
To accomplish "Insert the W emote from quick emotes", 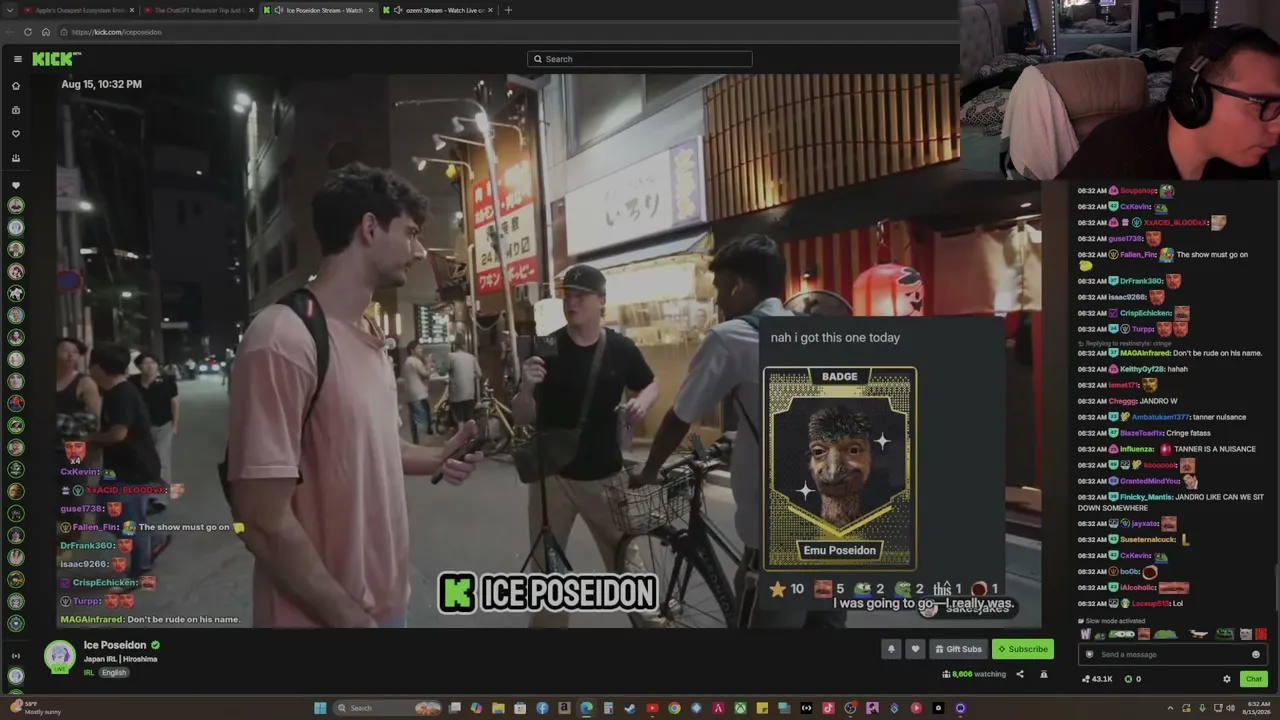I will 1086,634.
